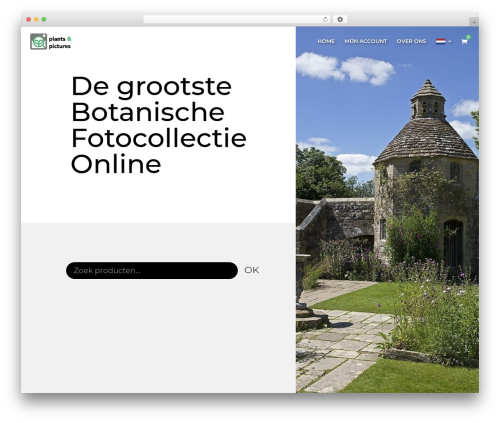The height and width of the screenshot is (423, 500).
Task: Open the MIJN ACCOUNT menu item
Action: pos(366,41)
